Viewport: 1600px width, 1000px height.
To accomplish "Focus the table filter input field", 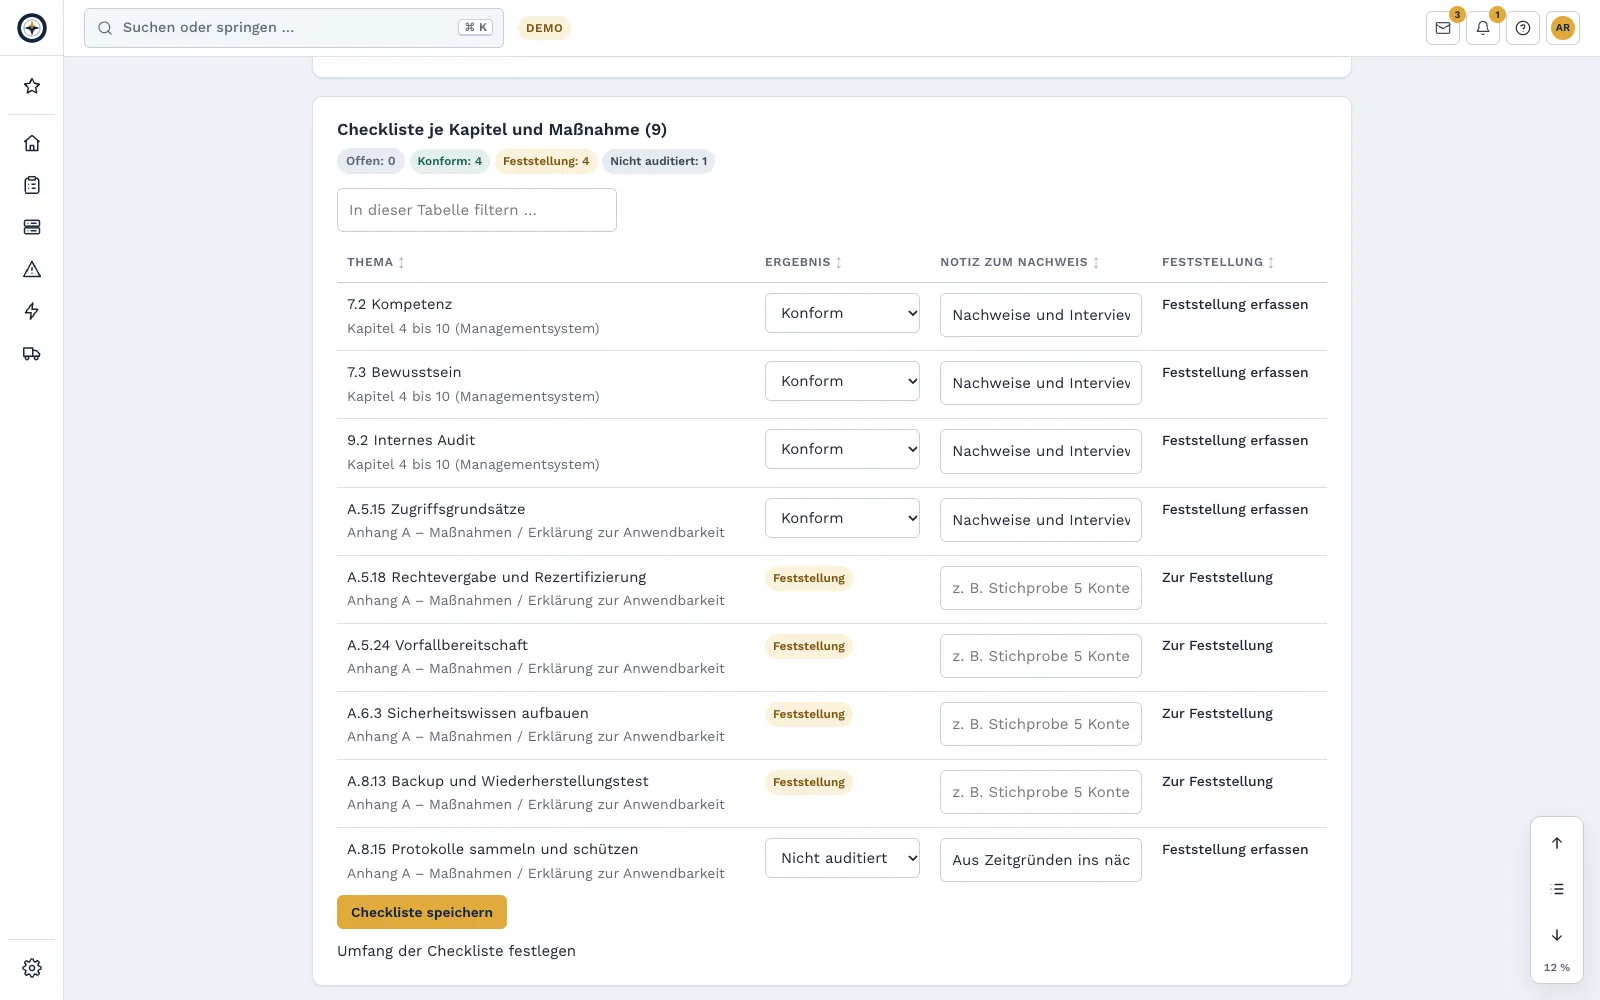I will (477, 210).
